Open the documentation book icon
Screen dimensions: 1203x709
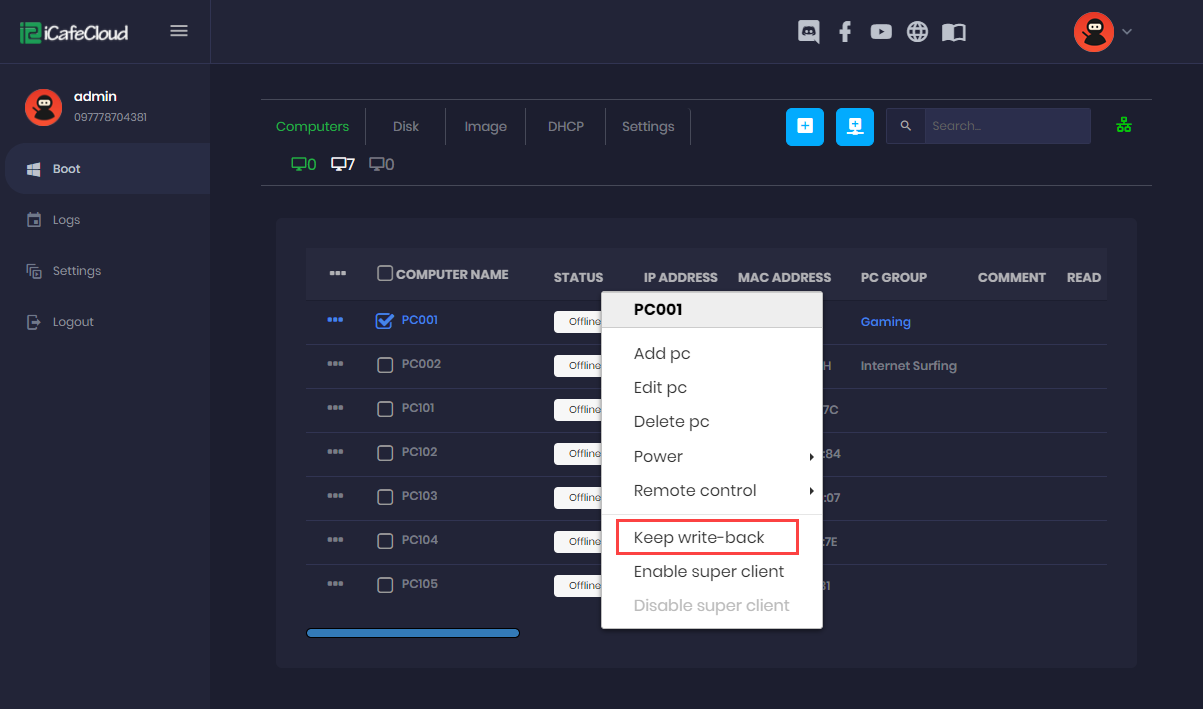[953, 31]
